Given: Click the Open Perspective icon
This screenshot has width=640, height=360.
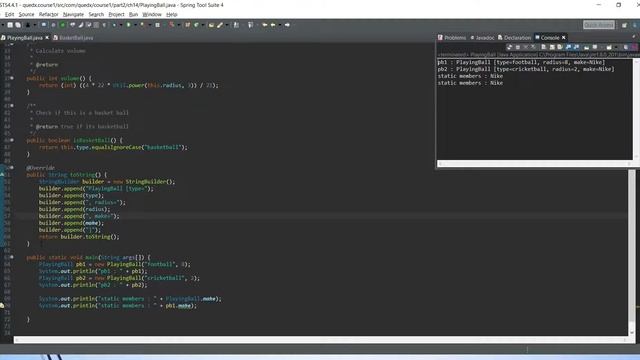Looking at the screenshot, I should tap(624, 25).
